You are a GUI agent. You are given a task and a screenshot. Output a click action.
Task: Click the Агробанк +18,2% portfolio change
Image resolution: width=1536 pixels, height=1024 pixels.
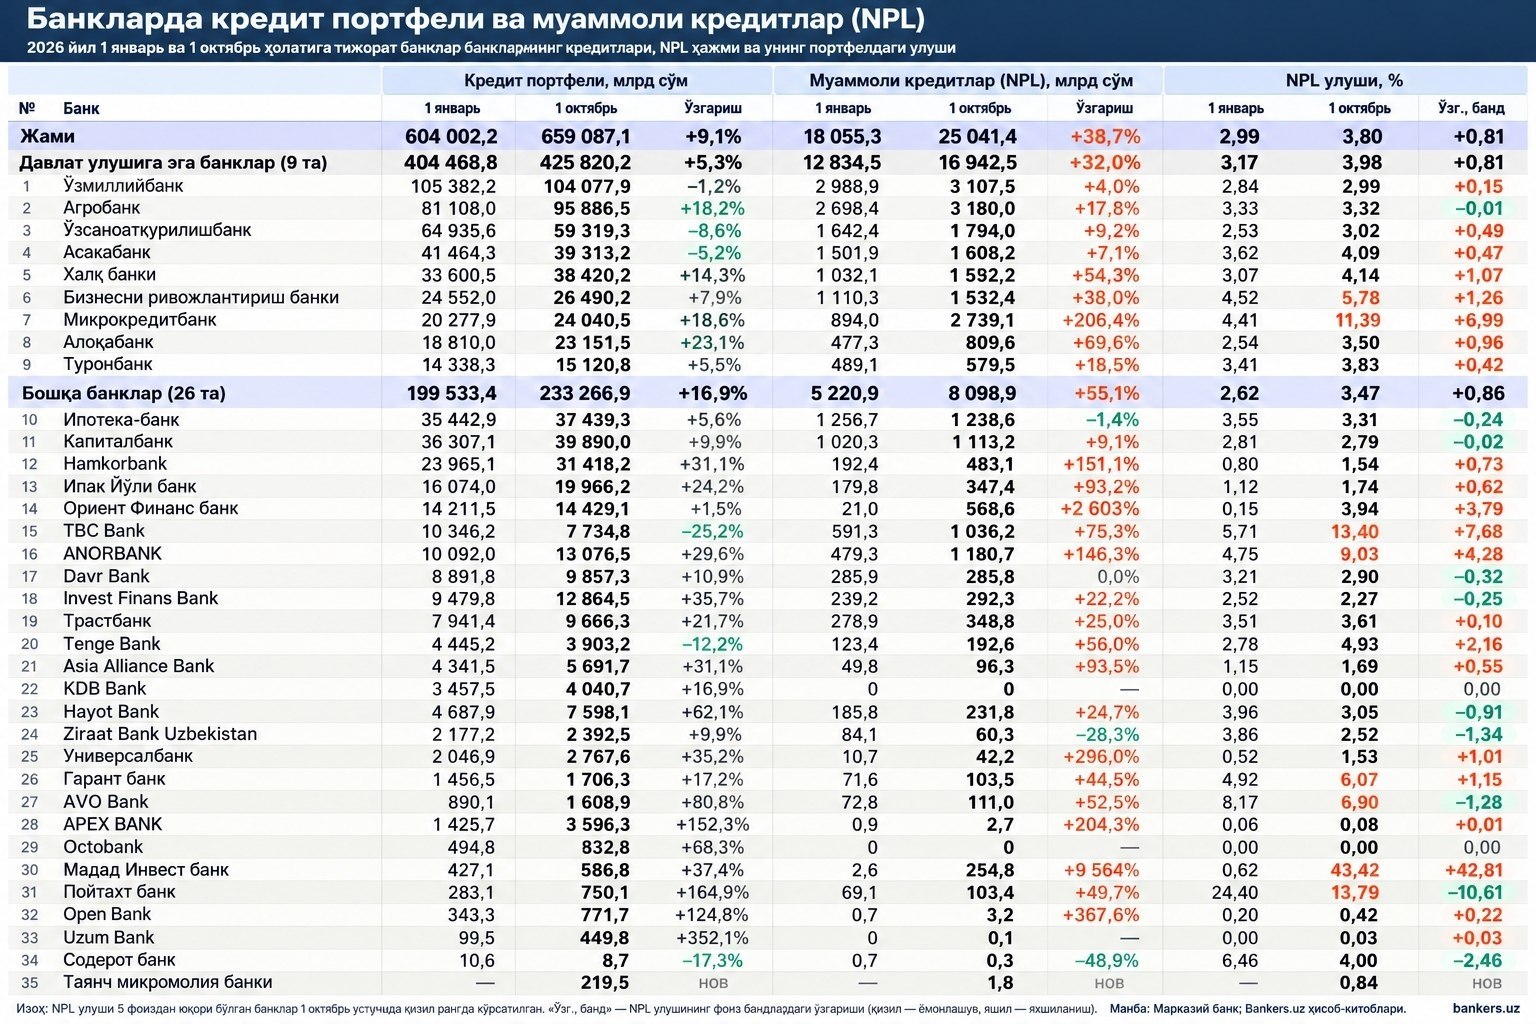point(712,208)
